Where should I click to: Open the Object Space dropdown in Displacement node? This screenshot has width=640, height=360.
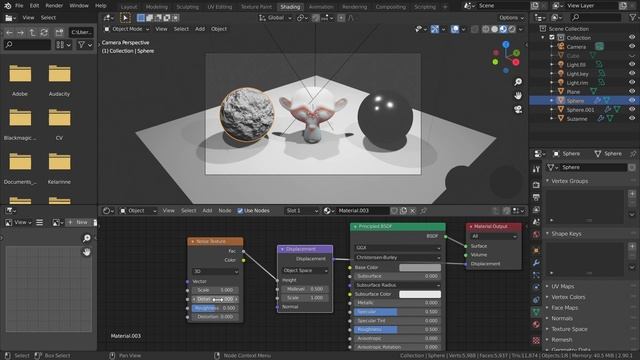point(305,271)
